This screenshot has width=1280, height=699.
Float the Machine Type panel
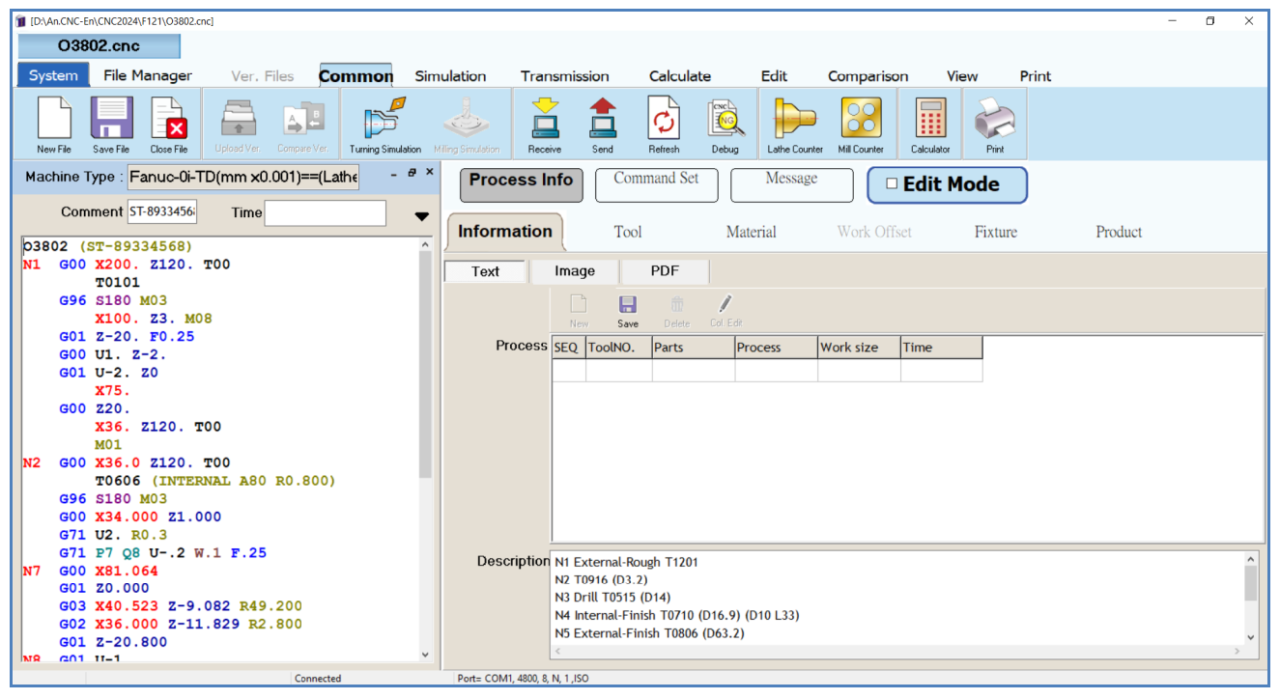coord(411,172)
